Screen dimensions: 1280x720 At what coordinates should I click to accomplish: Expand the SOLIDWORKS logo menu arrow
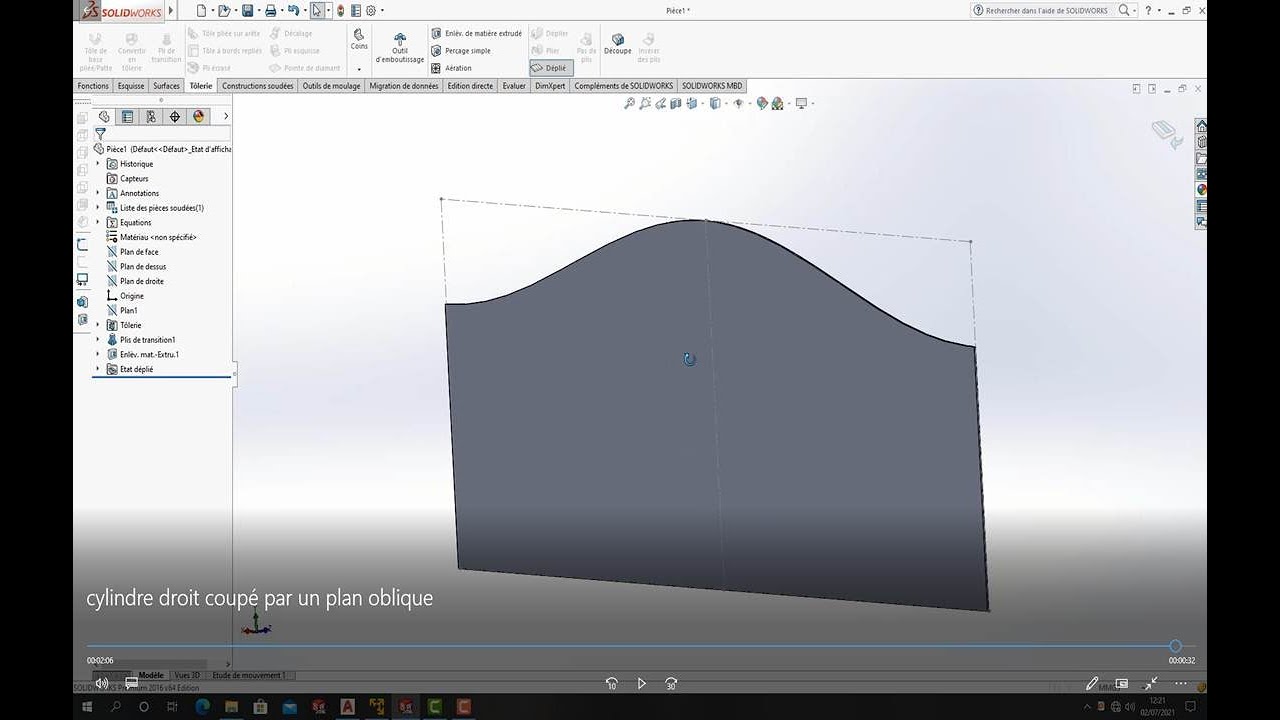[171, 11]
